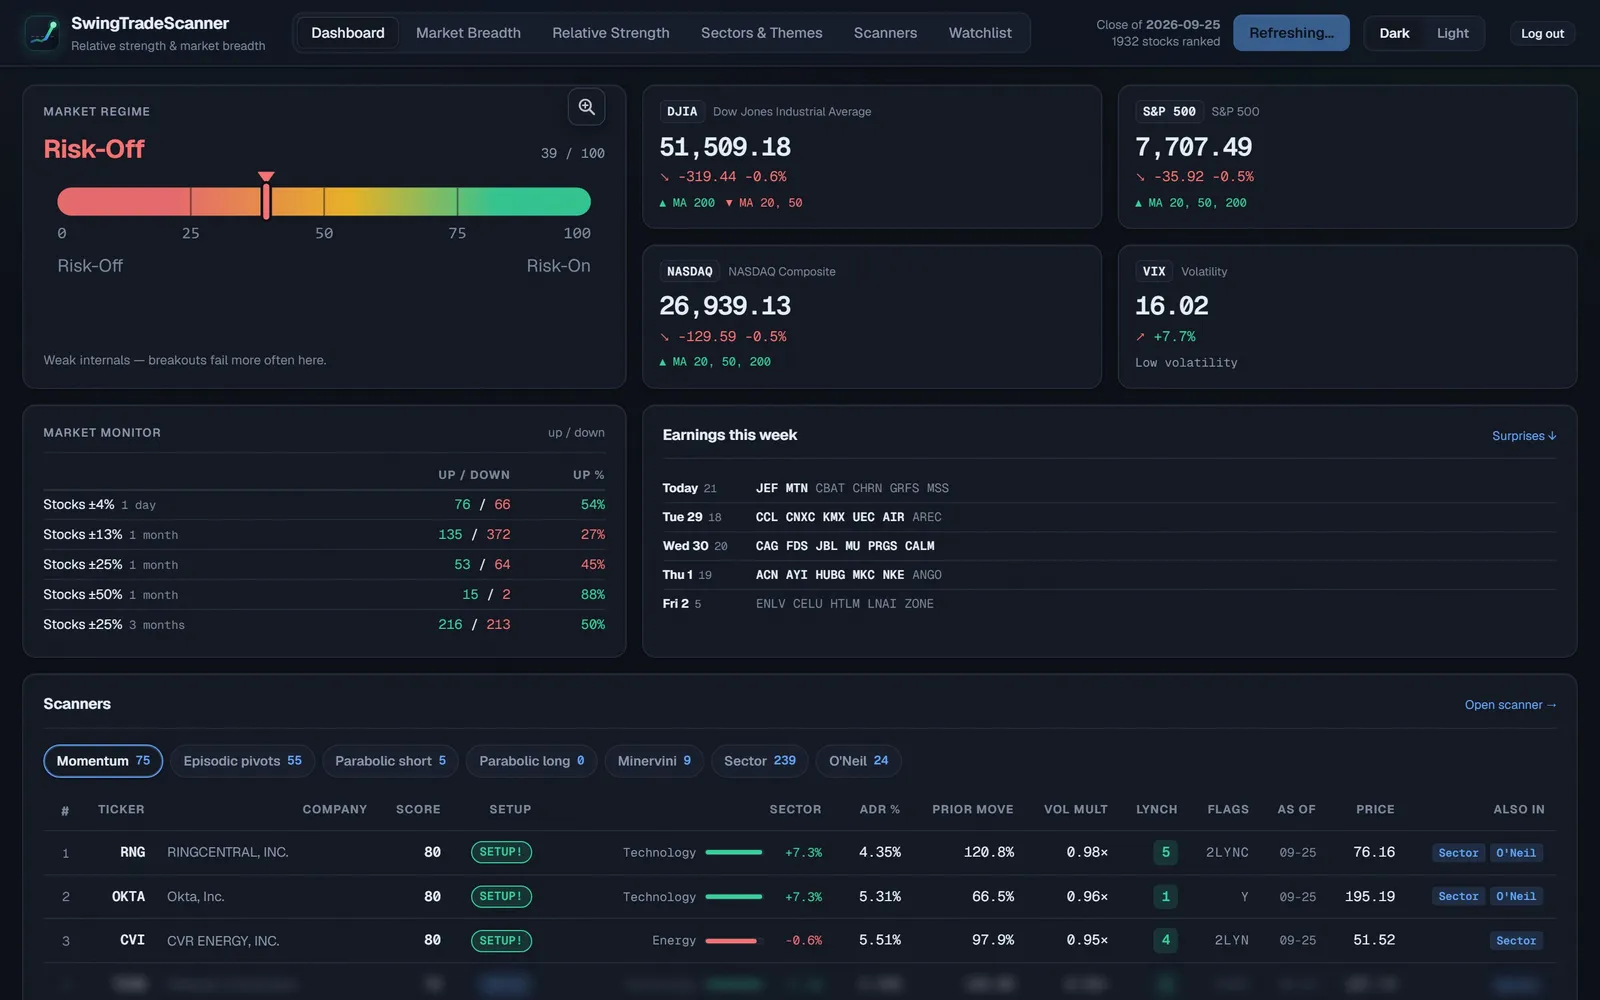Select the Minervini scanner pill
Viewport: 1600px width, 1000px height.
(654, 761)
